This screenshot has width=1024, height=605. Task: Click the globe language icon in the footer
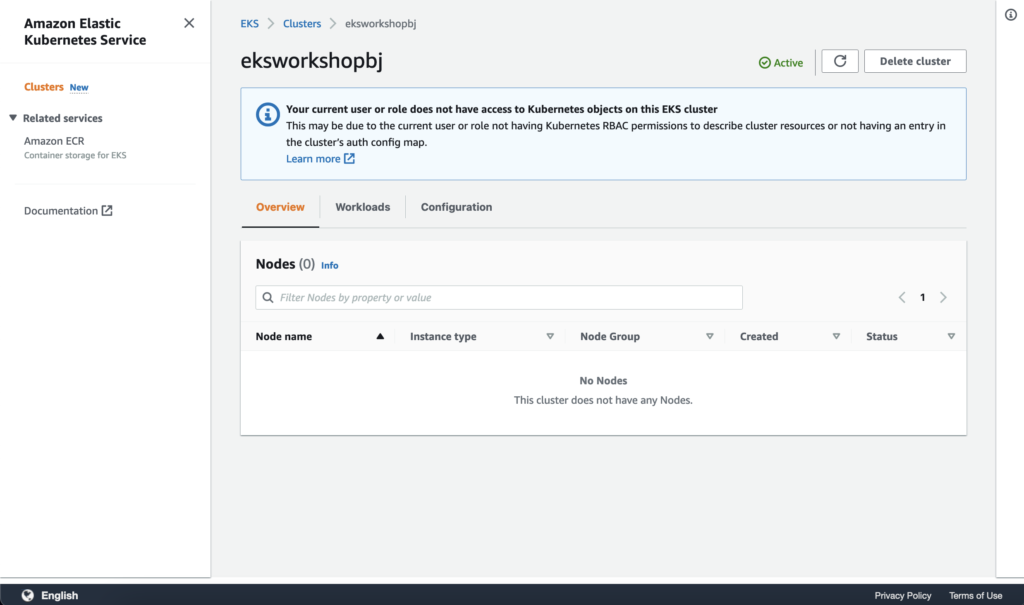click(27, 595)
